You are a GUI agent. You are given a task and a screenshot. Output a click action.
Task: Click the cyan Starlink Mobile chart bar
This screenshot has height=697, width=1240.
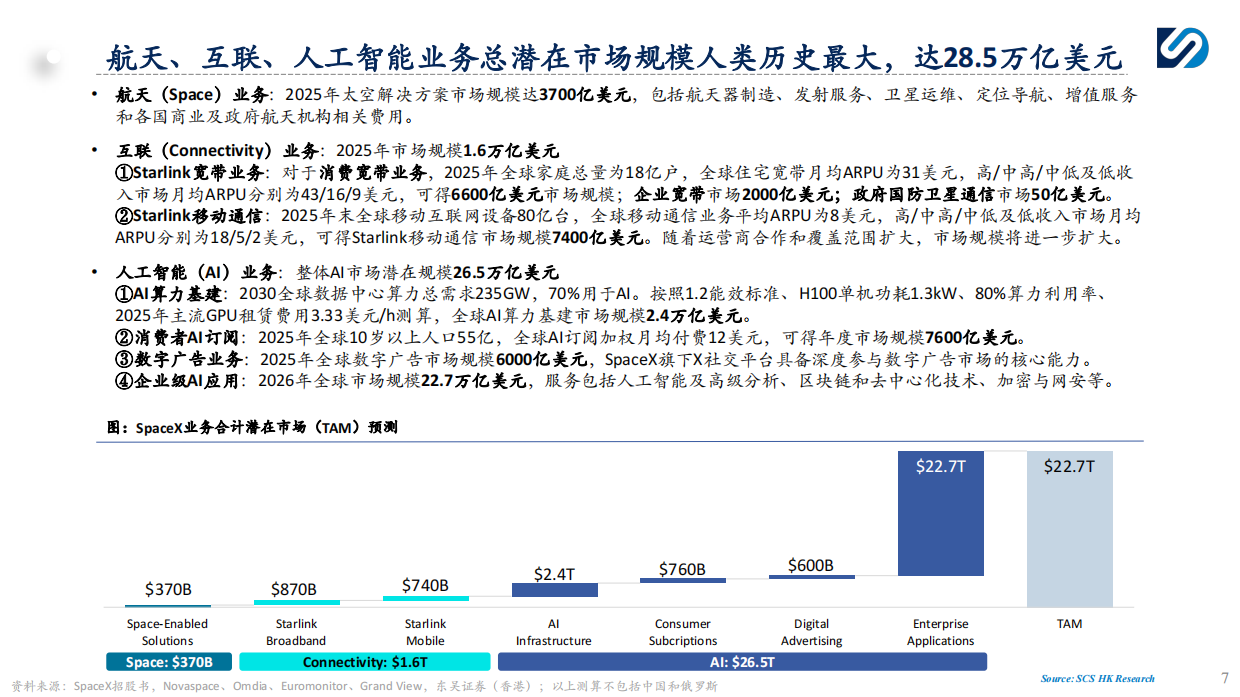[x=425, y=599]
